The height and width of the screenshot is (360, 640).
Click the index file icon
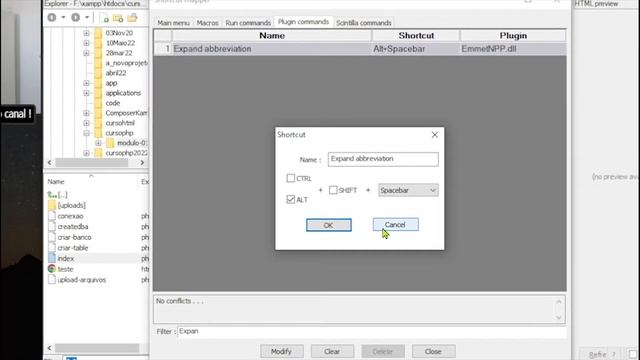52,258
